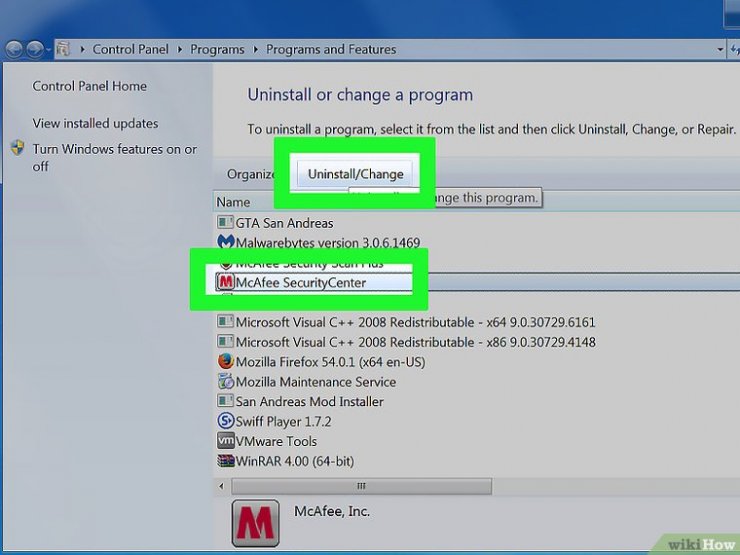Screen dimensions: 740x555
Task: Select Malwarebytes version 3.0.6.1469 entry
Action: (328, 243)
